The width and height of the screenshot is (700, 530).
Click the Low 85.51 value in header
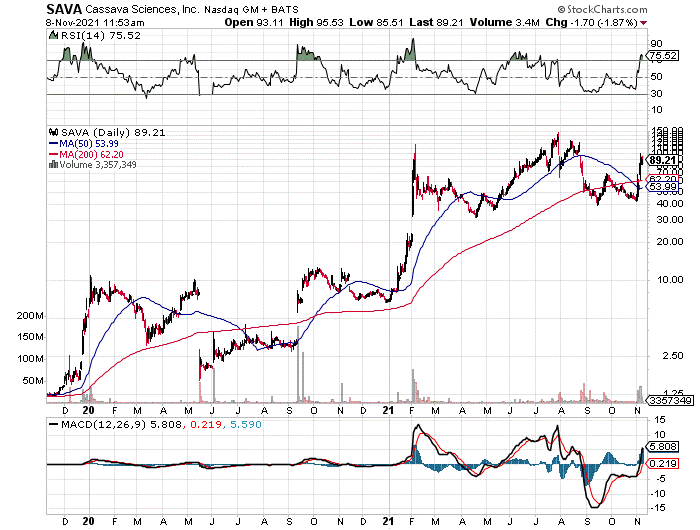point(376,22)
